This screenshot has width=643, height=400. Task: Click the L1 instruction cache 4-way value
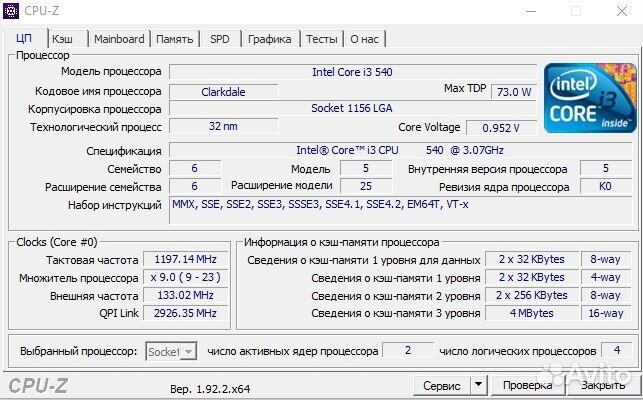click(606, 277)
